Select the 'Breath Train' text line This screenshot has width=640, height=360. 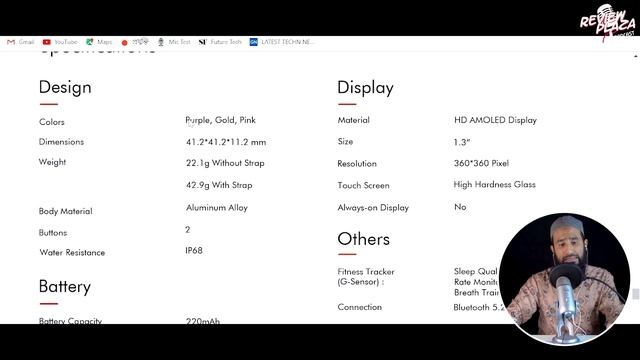click(x=477, y=293)
